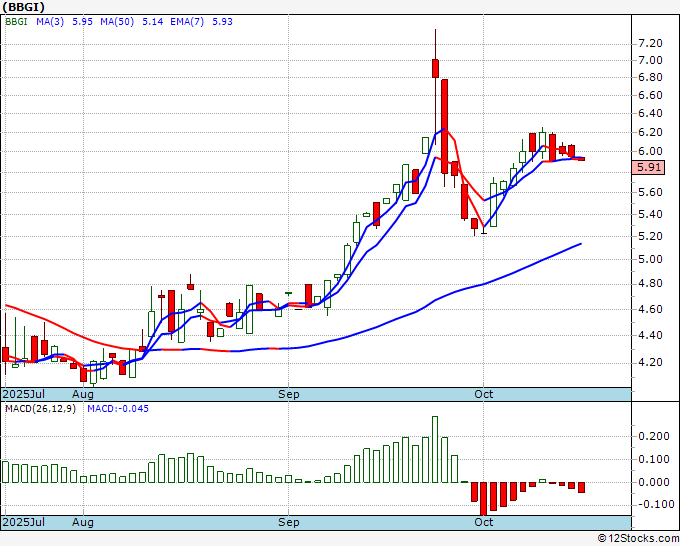The image size is (680, 546).
Task: Click the green BBGI legend label
Action: tap(16, 22)
